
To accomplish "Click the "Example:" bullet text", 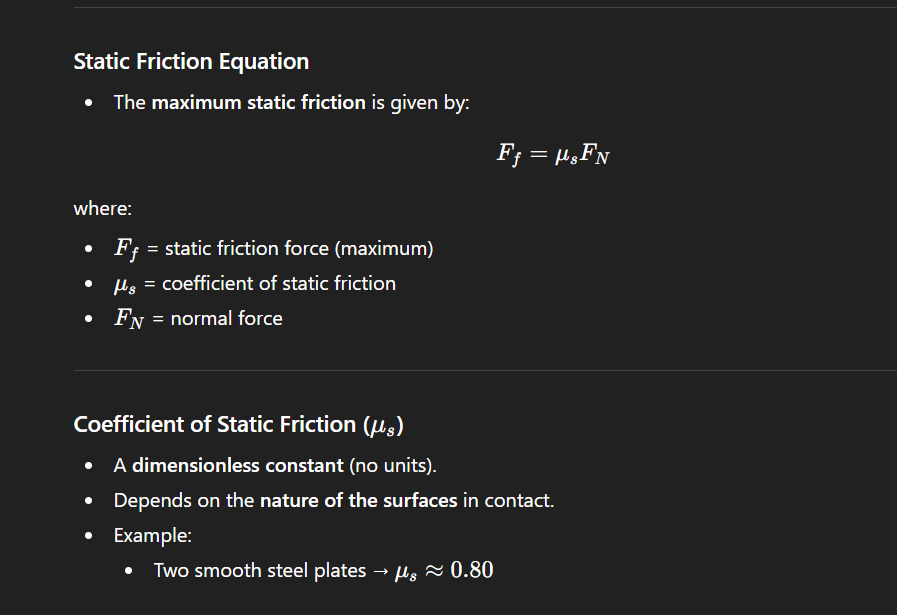I will pyautogui.click(x=153, y=536).
